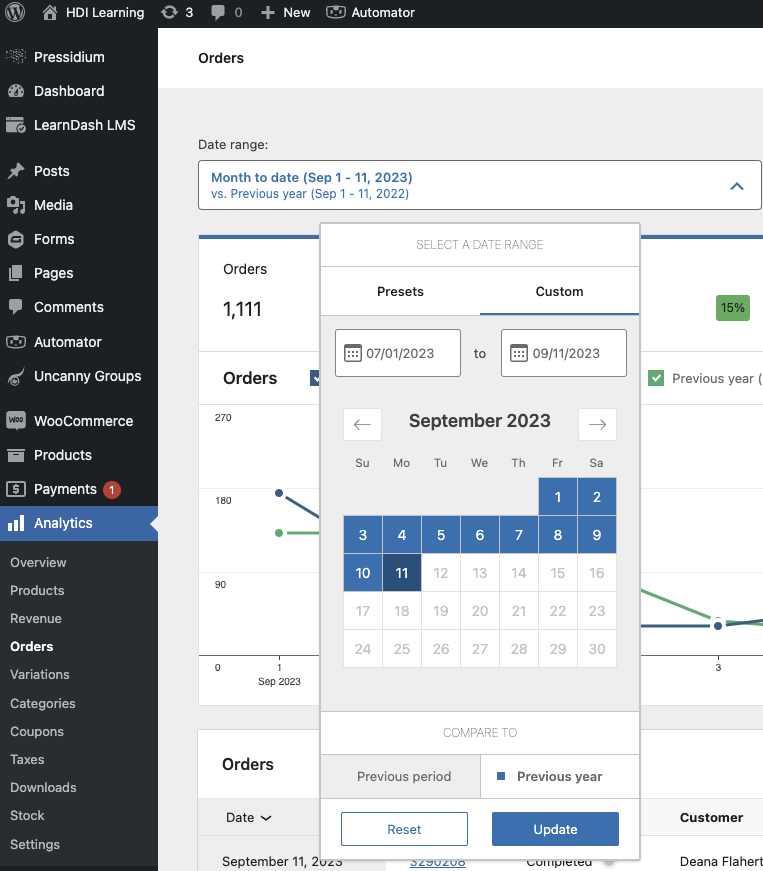
Task: Switch to the Presets tab
Action: (400, 292)
